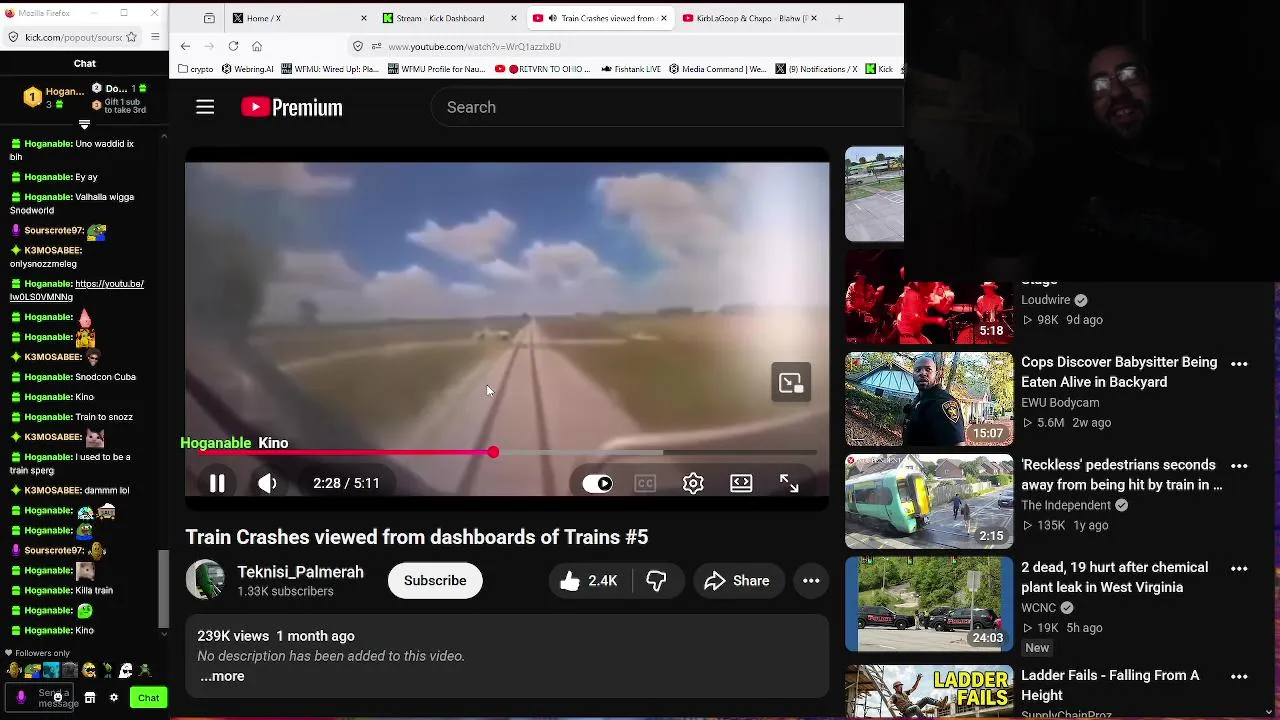Open Kick chat shop icon

click(x=89, y=698)
